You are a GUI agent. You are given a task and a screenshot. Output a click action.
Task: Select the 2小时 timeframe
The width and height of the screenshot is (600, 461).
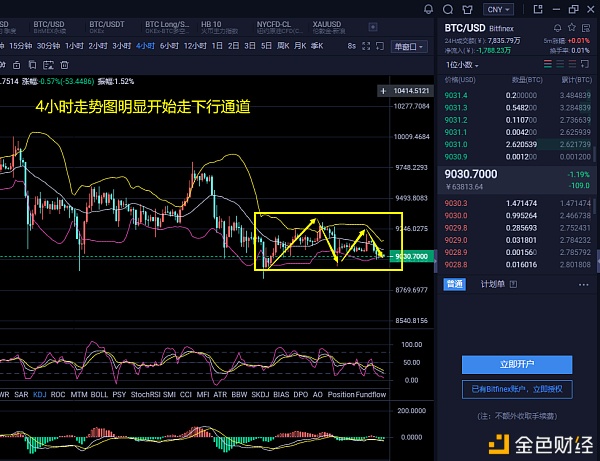[x=98, y=46]
